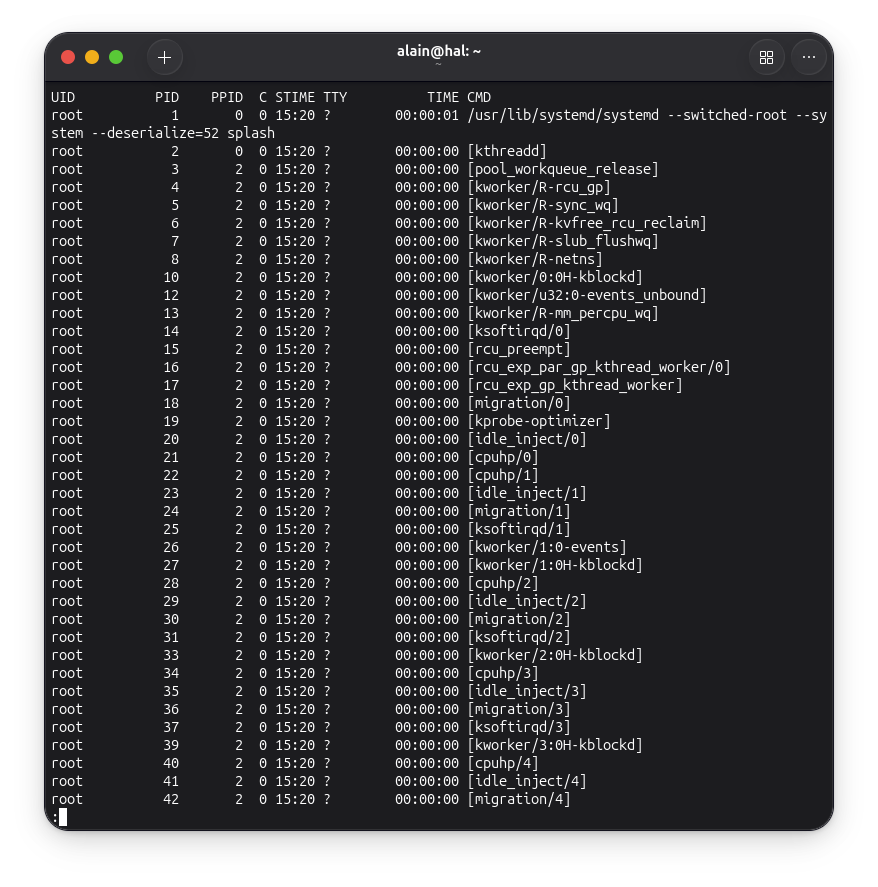Click the [cpuhp/1] process entry
Image resolution: width=878 pixels, height=887 pixels.
click(503, 476)
